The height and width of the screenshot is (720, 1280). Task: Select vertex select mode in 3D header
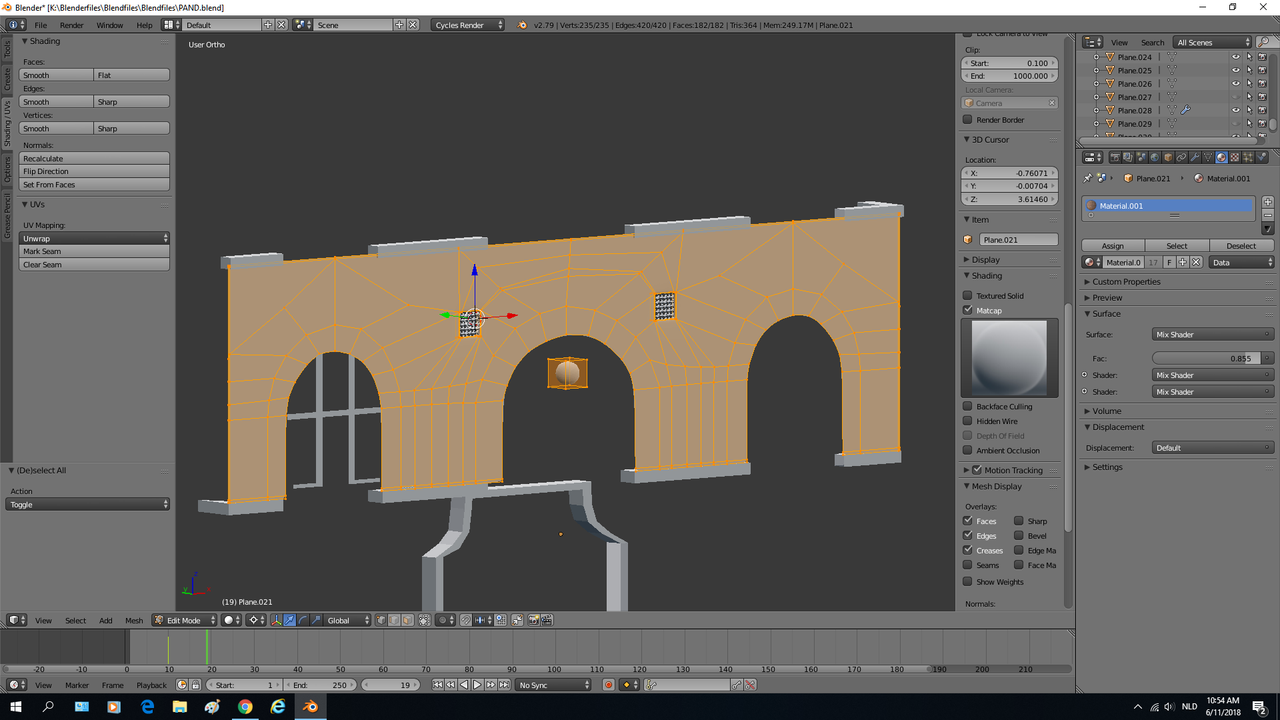(381, 620)
